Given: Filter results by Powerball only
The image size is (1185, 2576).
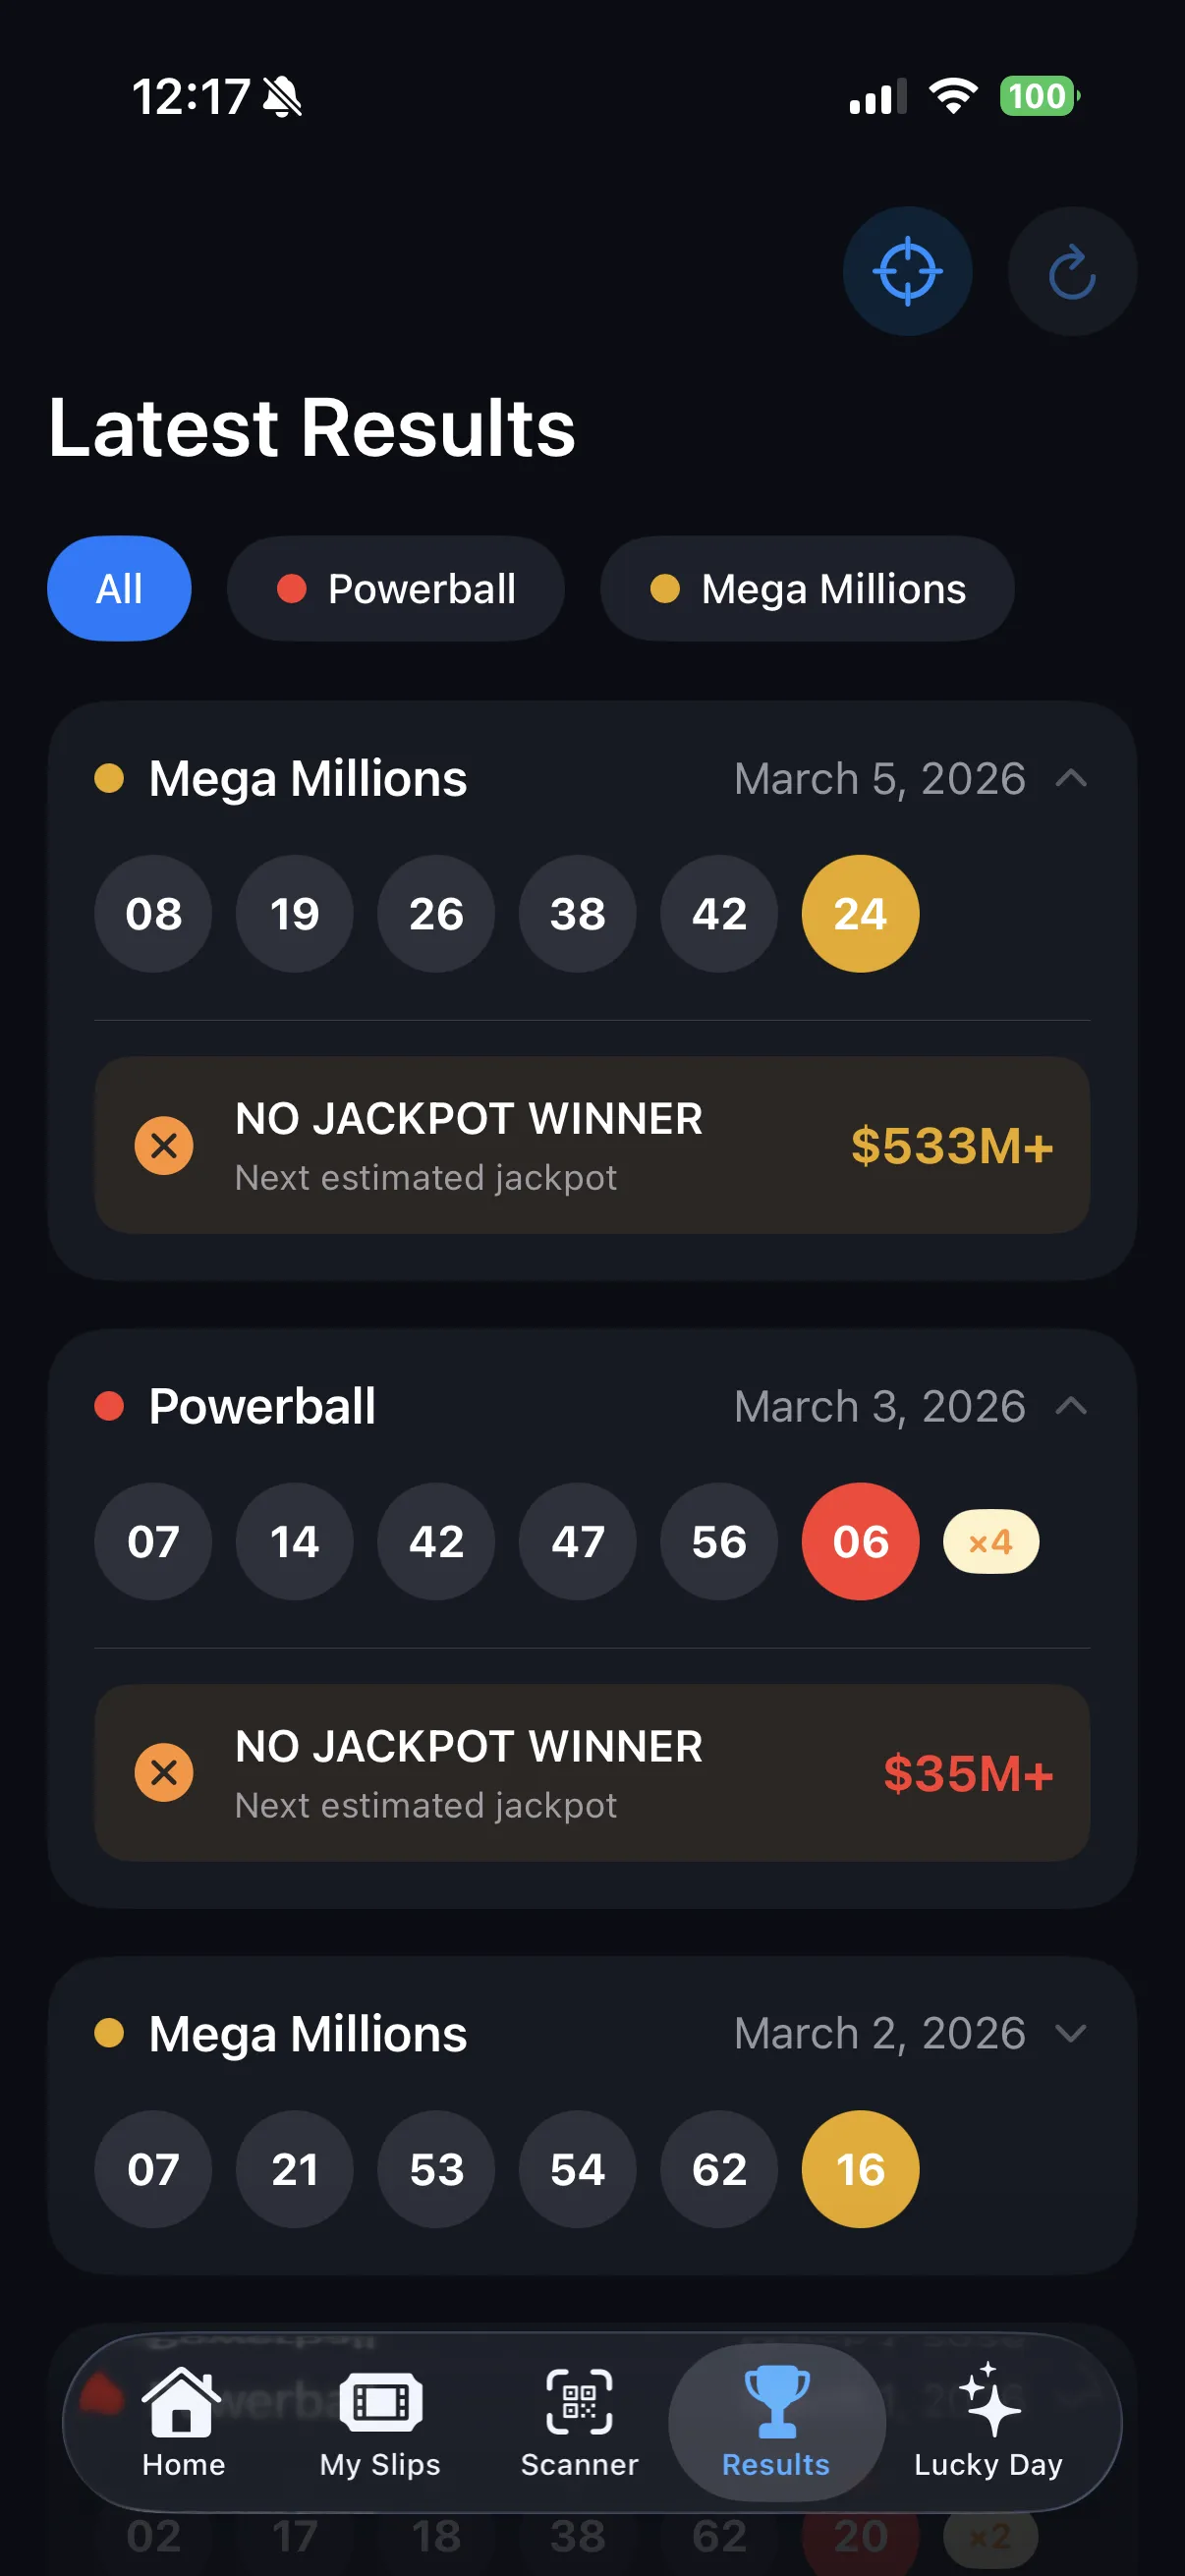Looking at the screenshot, I should pyautogui.click(x=396, y=589).
